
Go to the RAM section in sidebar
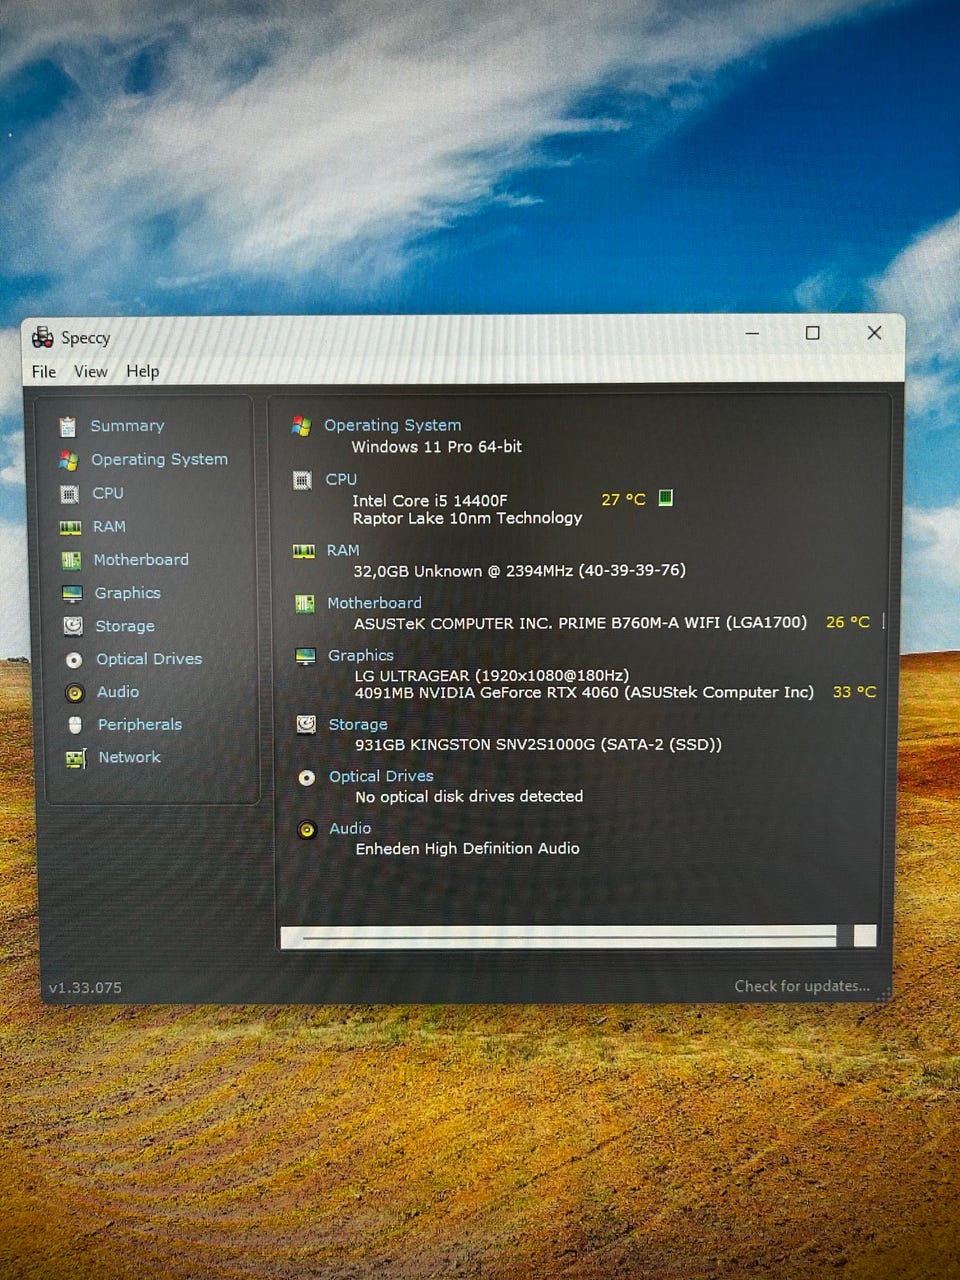pyautogui.click(x=109, y=526)
